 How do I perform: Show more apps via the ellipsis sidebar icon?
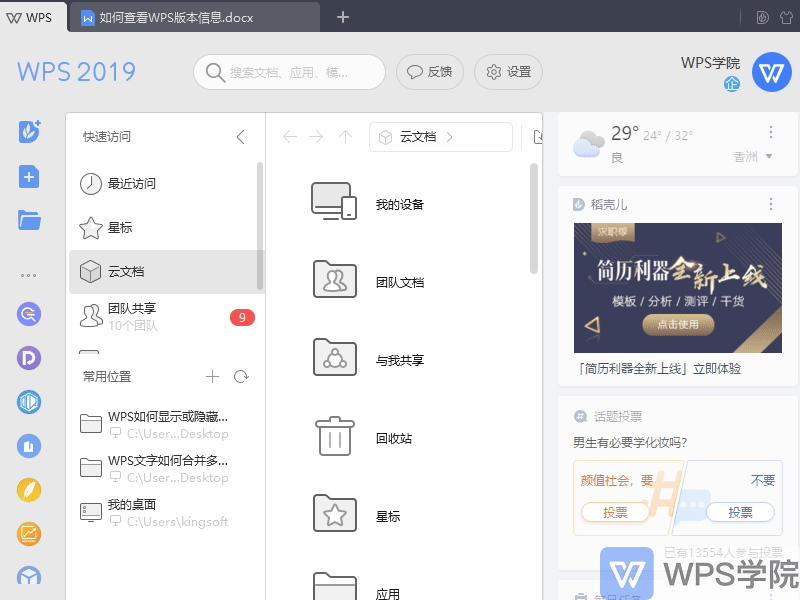(x=28, y=274)
